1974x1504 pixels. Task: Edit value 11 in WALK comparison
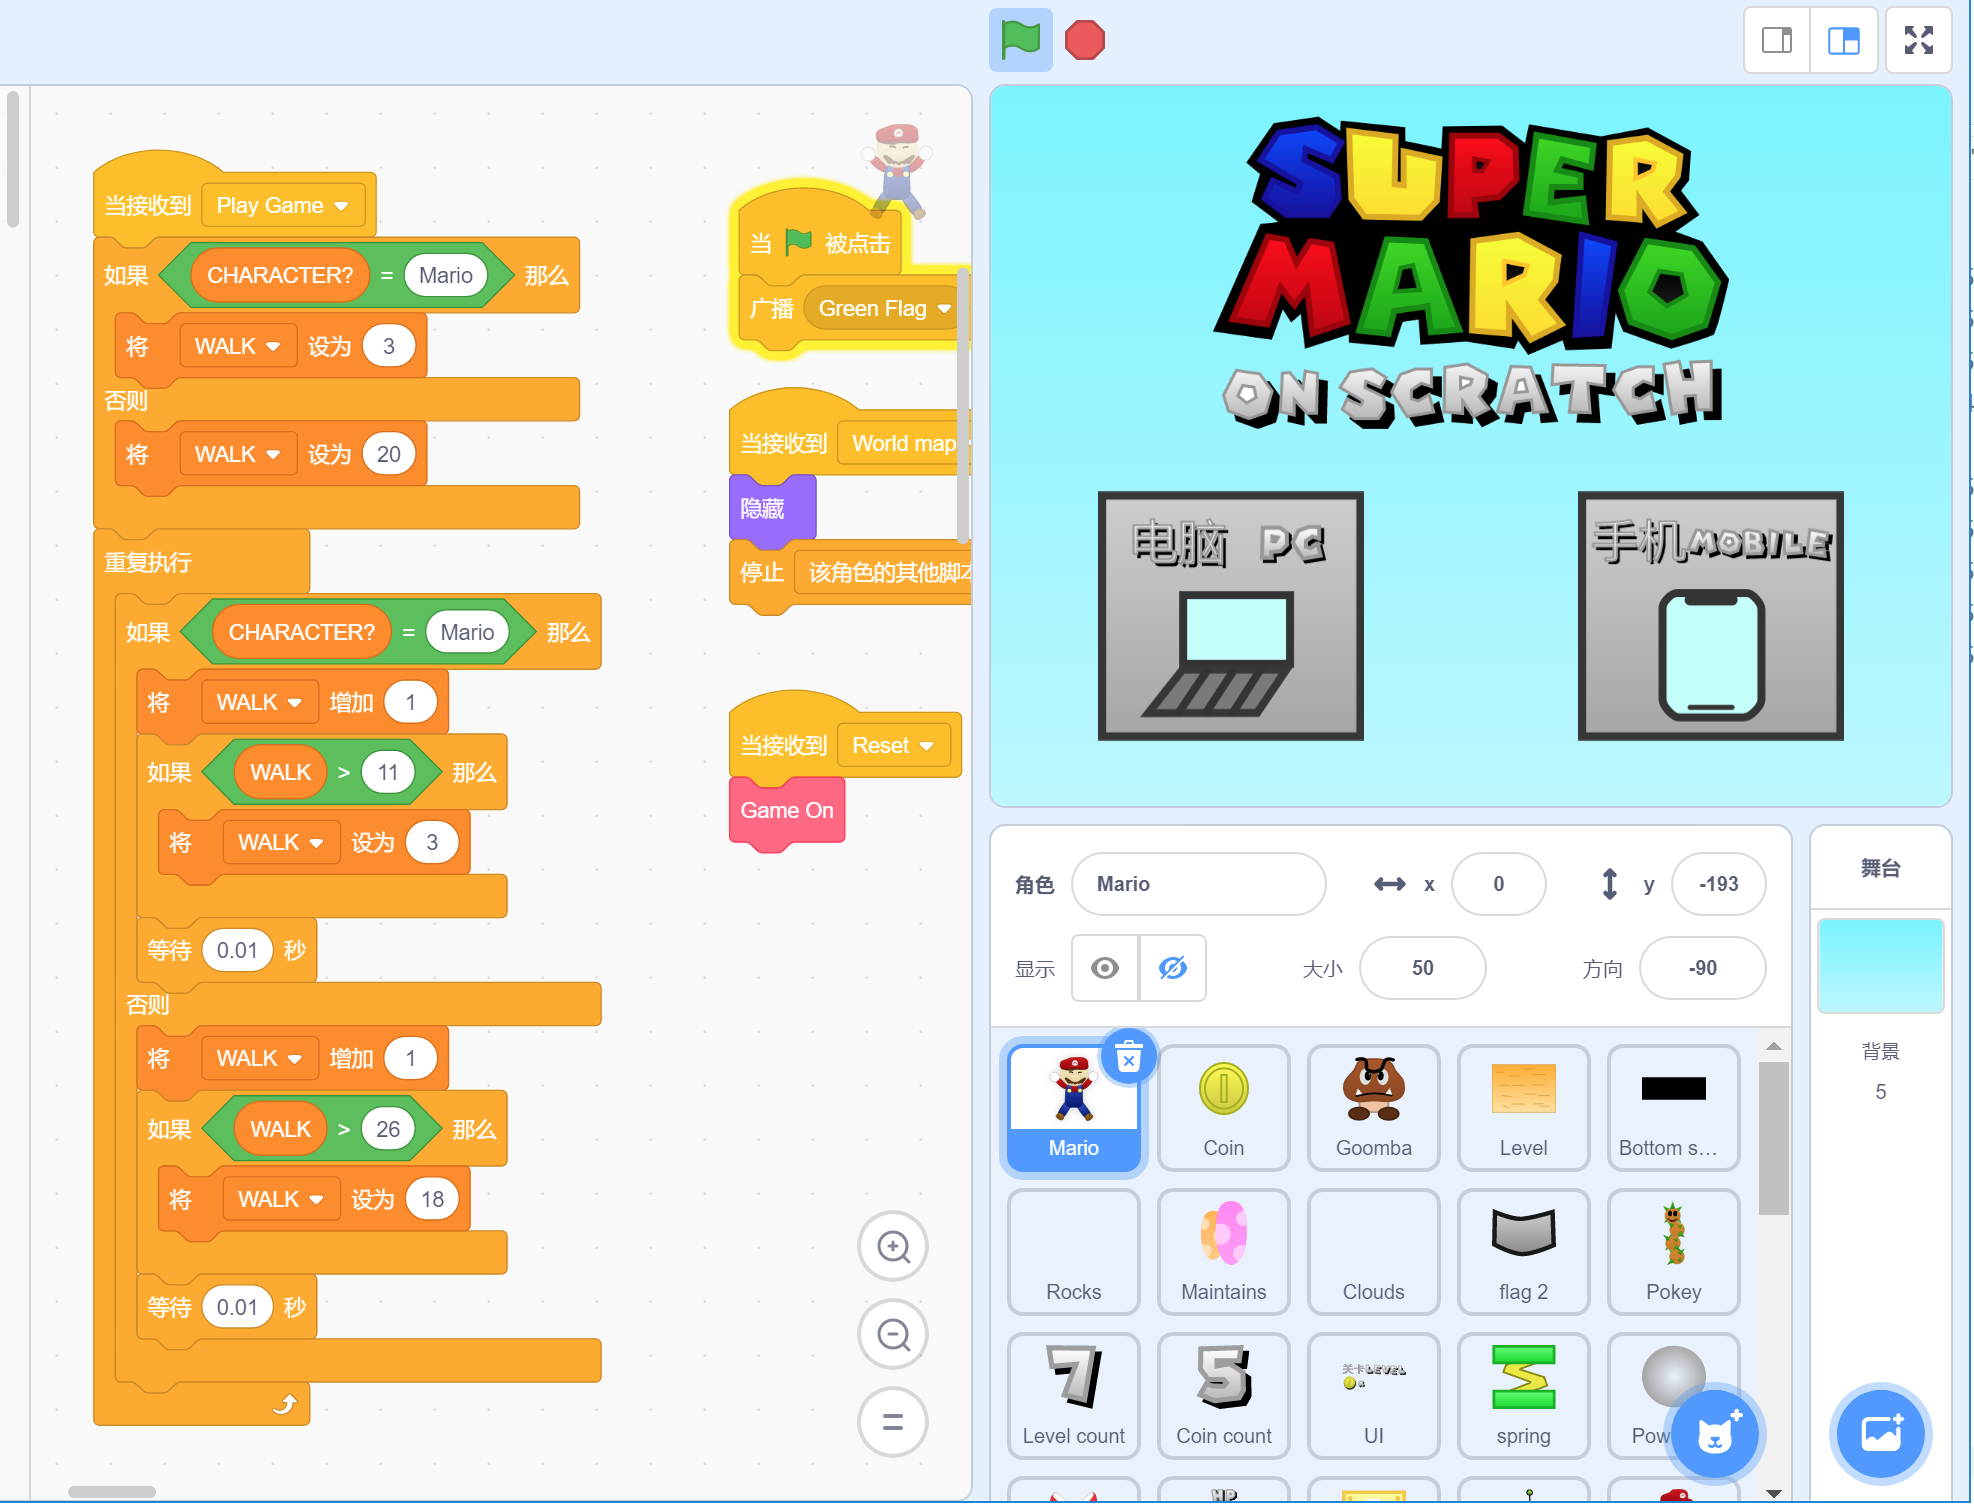tap(388, 772)
